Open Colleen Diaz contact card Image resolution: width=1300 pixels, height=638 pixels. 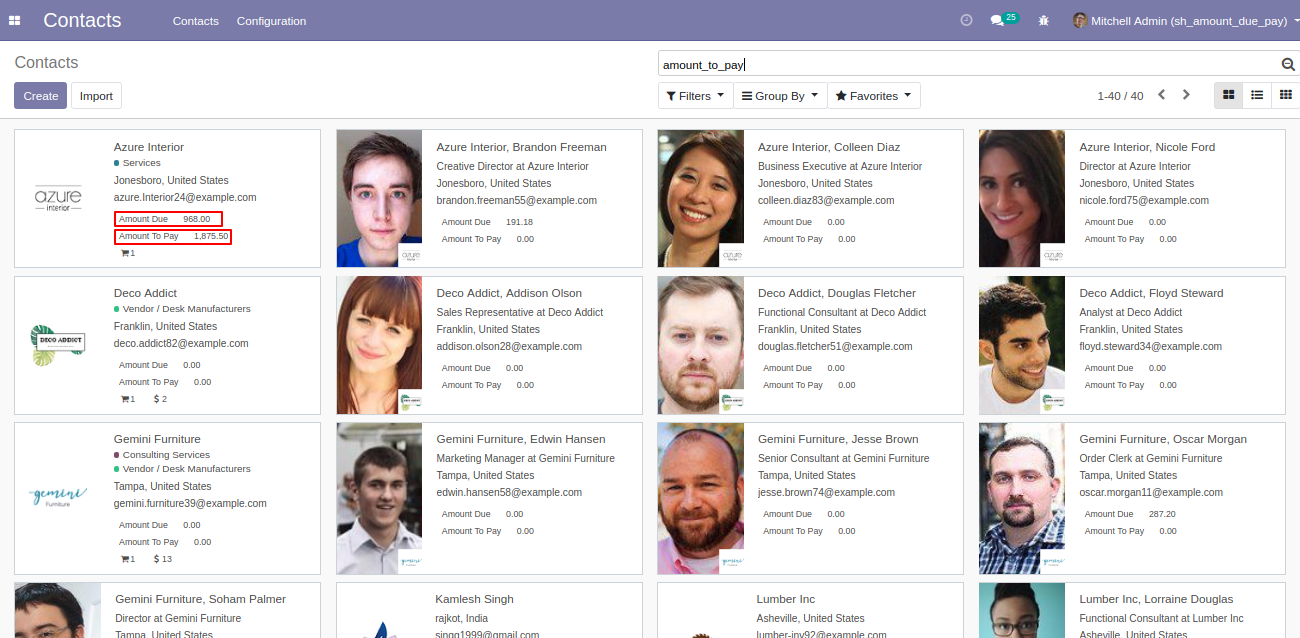pos(810,198)
